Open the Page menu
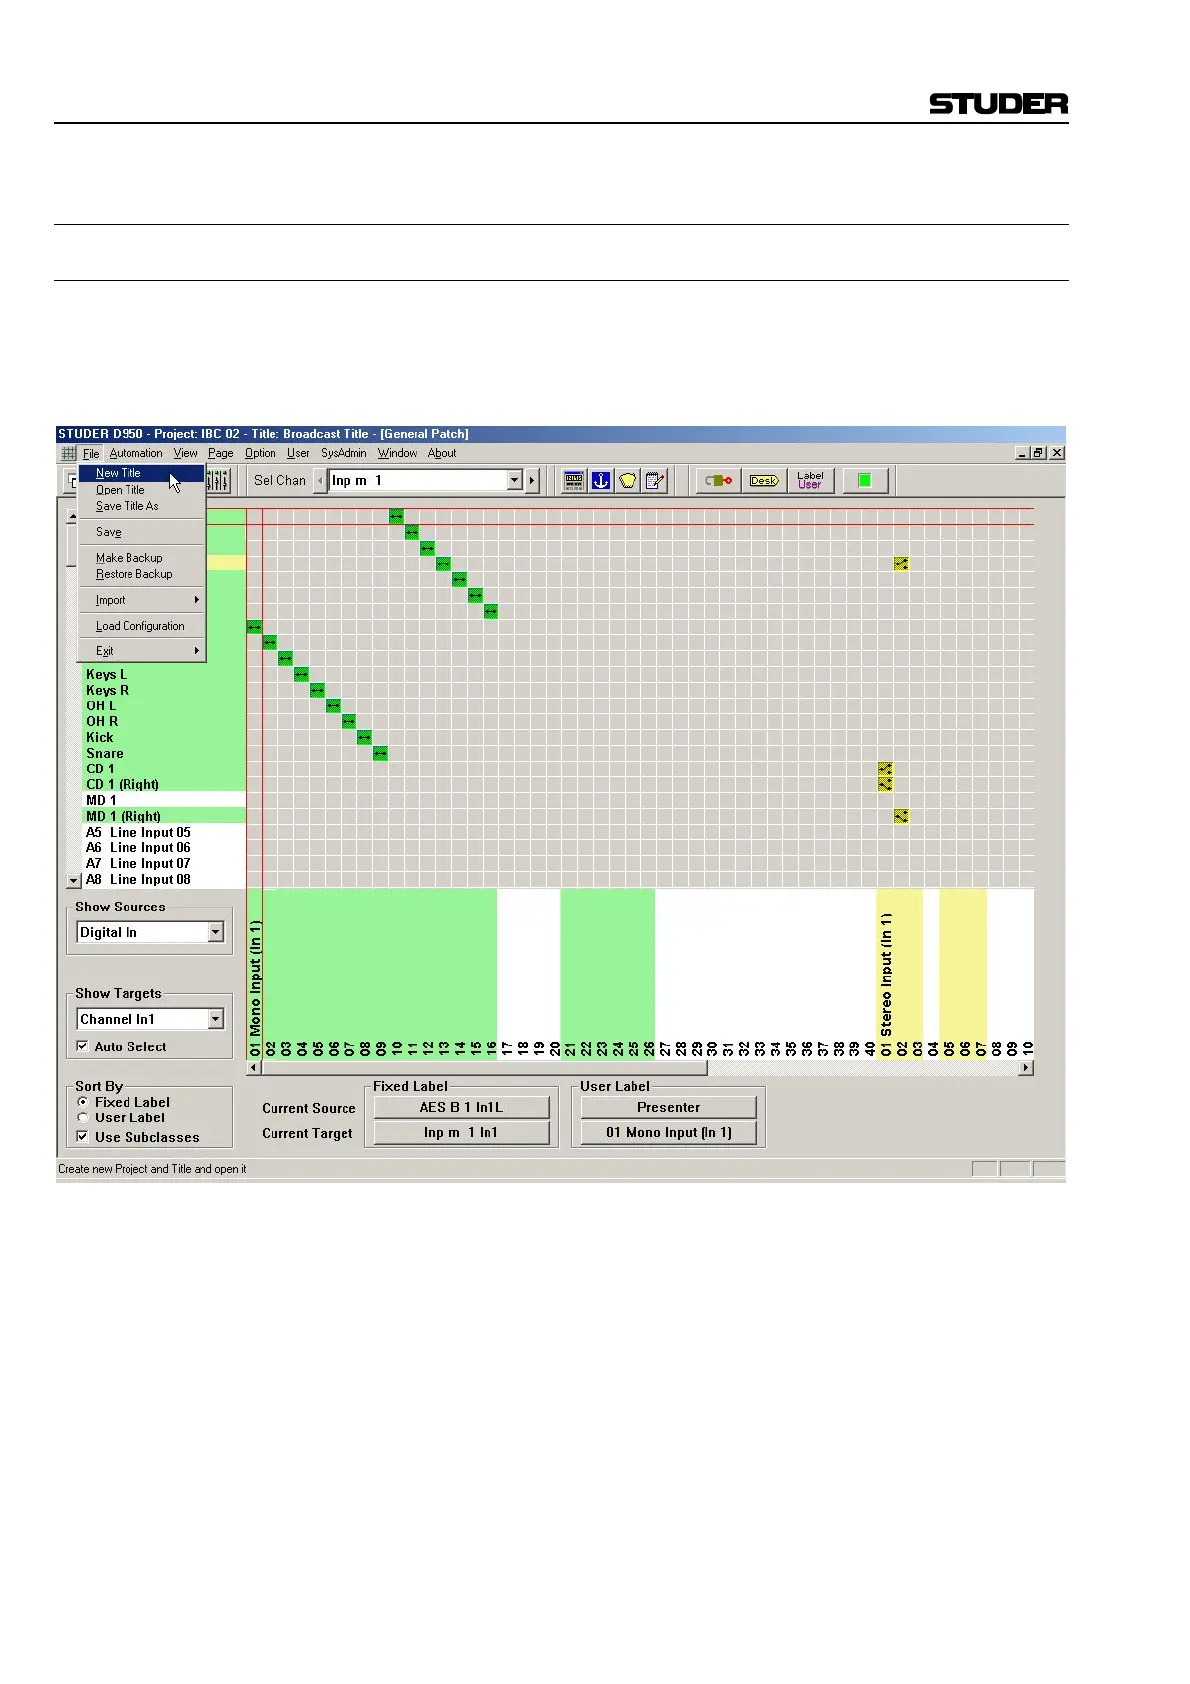 (221, 453)
